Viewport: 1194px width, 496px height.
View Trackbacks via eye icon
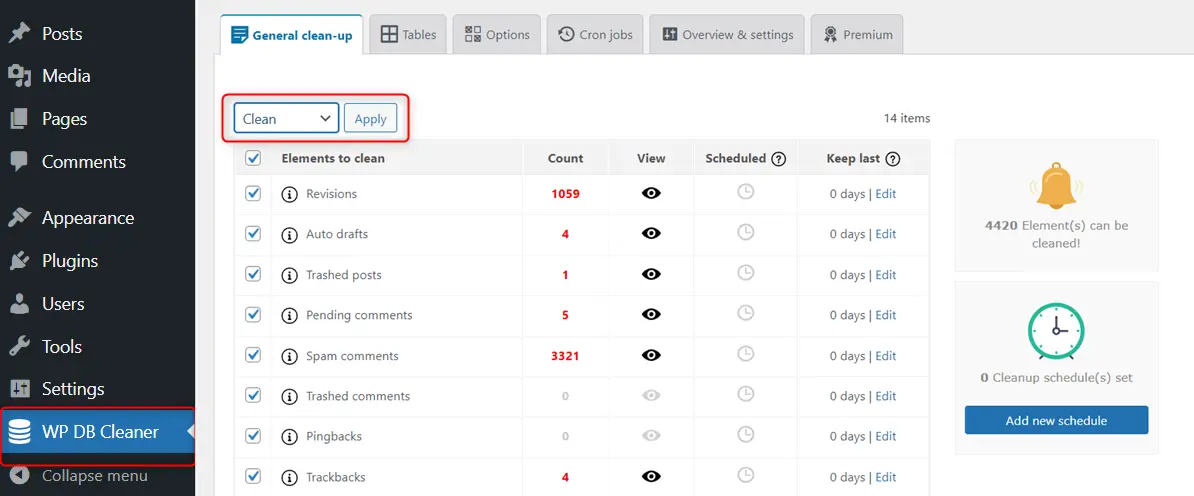651,476
